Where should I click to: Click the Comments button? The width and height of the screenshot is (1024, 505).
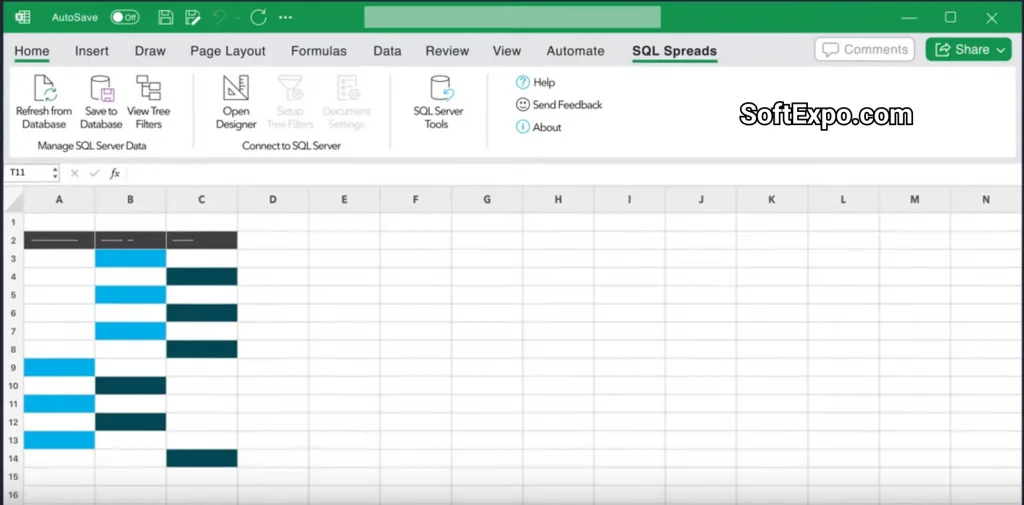[x=866, y=49]
